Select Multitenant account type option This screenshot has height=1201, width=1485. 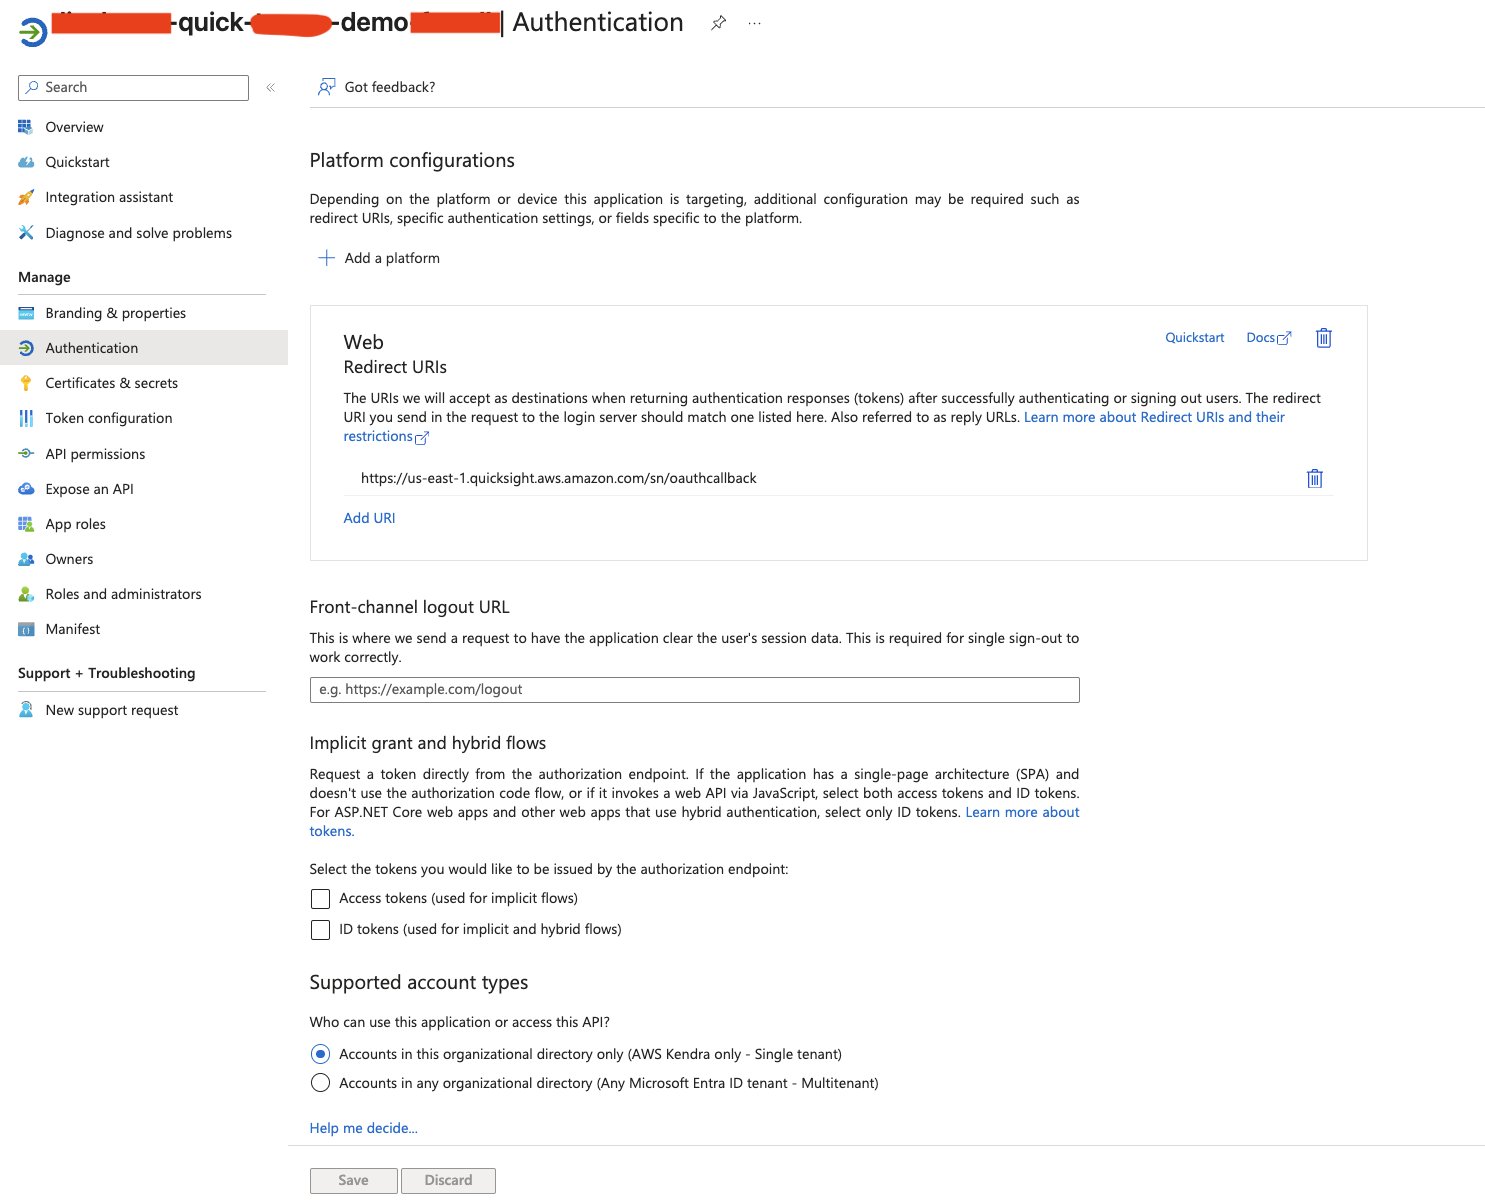coord(320,1082)
